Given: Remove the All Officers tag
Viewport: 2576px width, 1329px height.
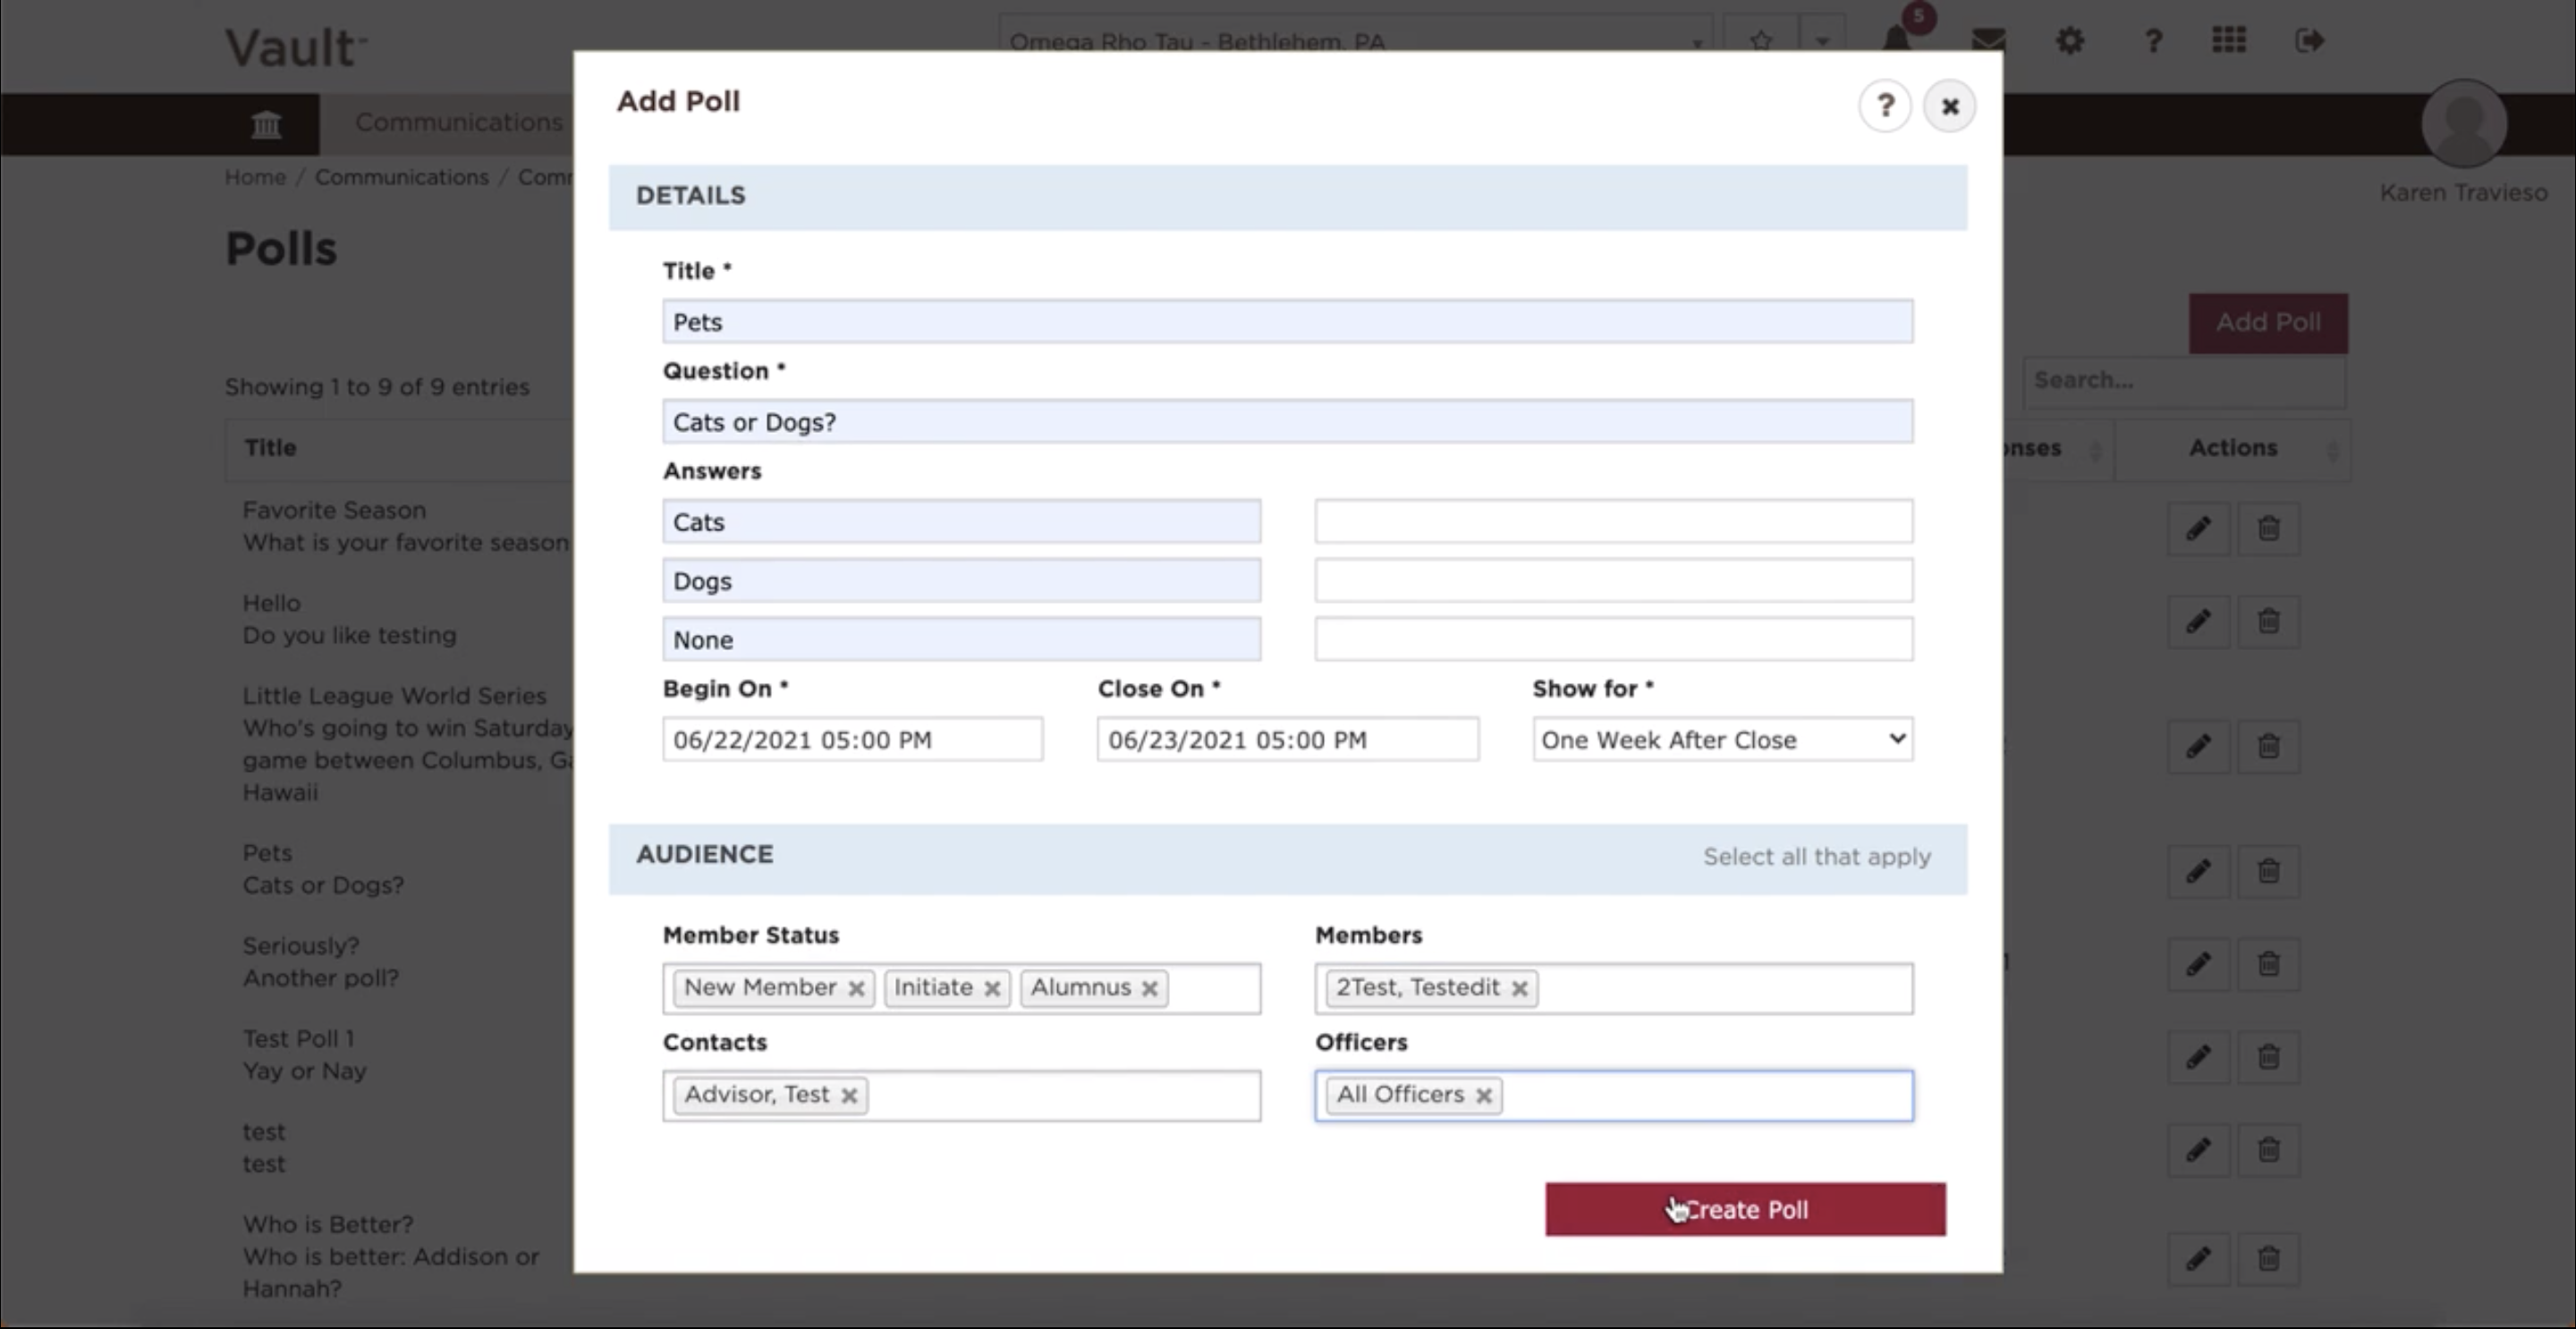Looking at the screenshot, I should [1484, 1095].
